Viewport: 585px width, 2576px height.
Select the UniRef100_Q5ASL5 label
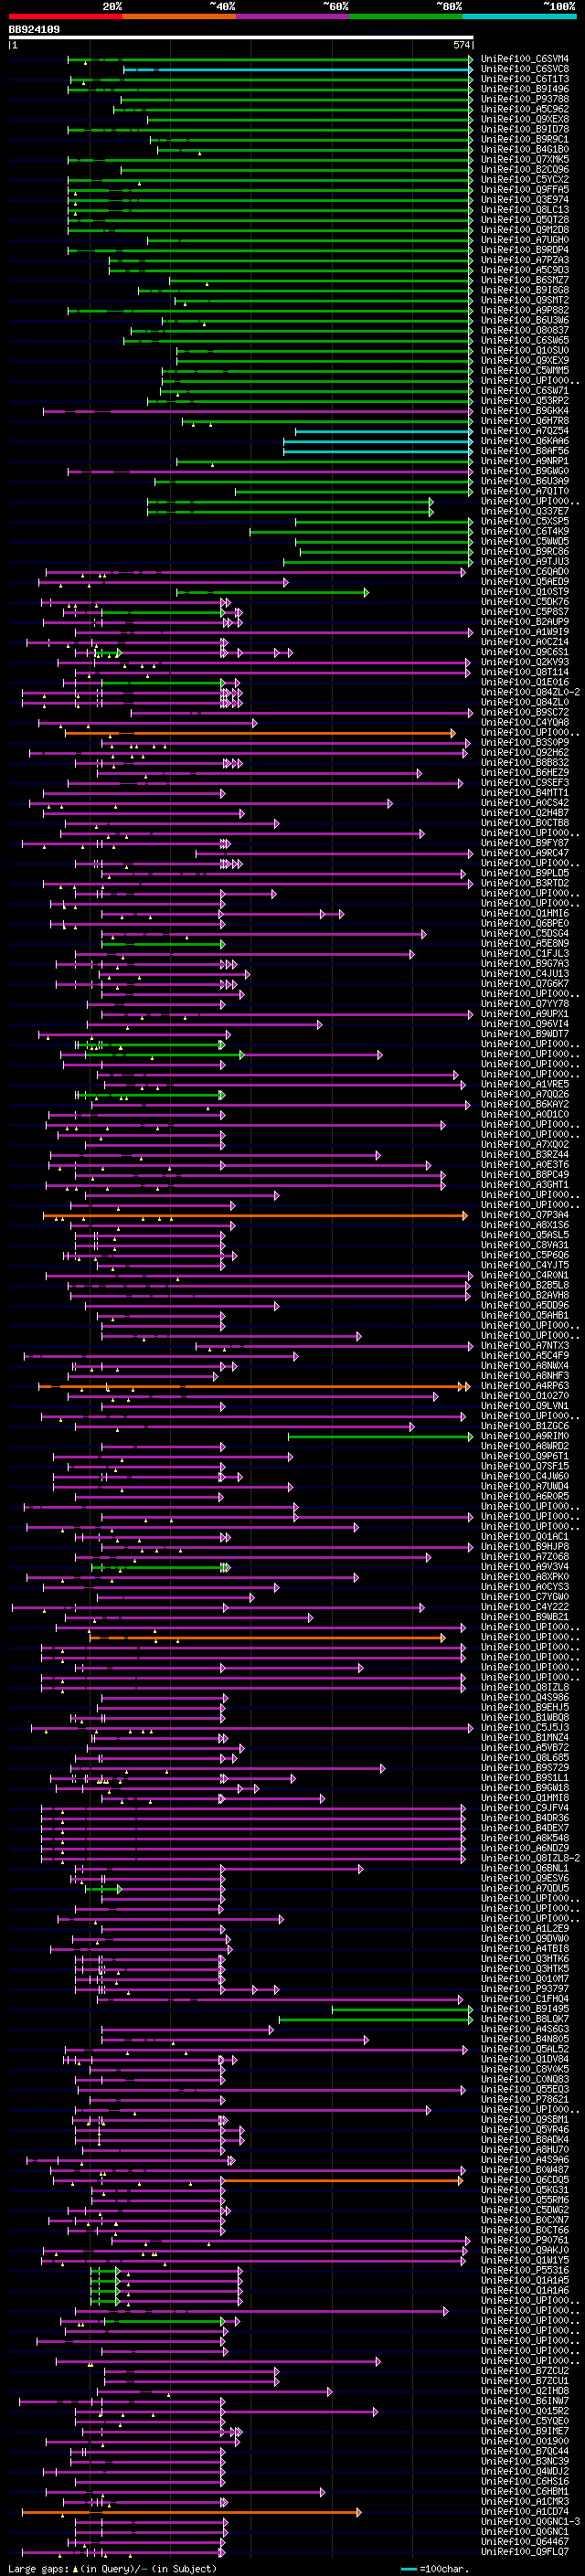(x=525, y=1235)
